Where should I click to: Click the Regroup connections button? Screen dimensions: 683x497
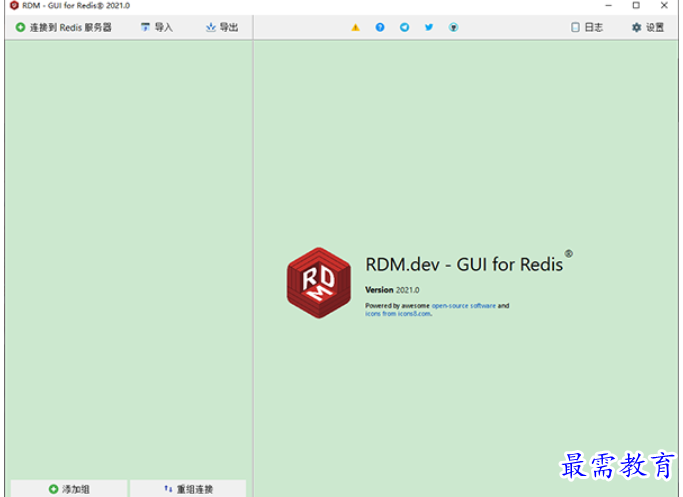tap(188, 489)
